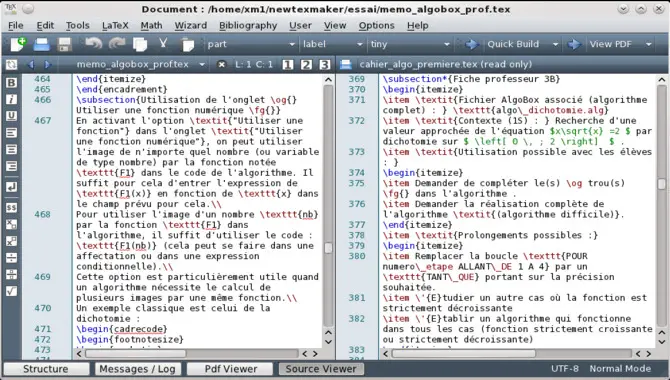
Task: Open a file with the blue Open icon
Action: [41, 44]
